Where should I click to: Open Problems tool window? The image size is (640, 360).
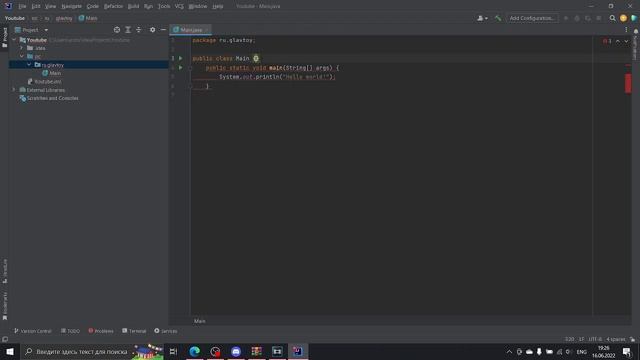101,331
